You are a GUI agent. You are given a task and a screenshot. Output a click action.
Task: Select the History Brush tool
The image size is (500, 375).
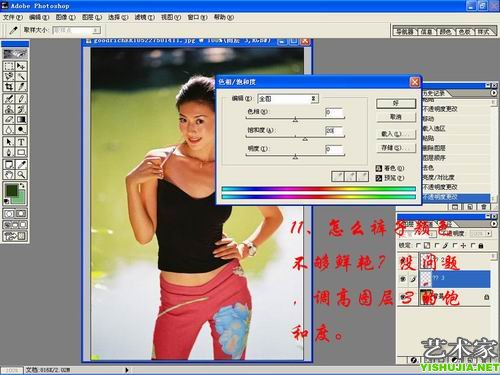(21, 109)
